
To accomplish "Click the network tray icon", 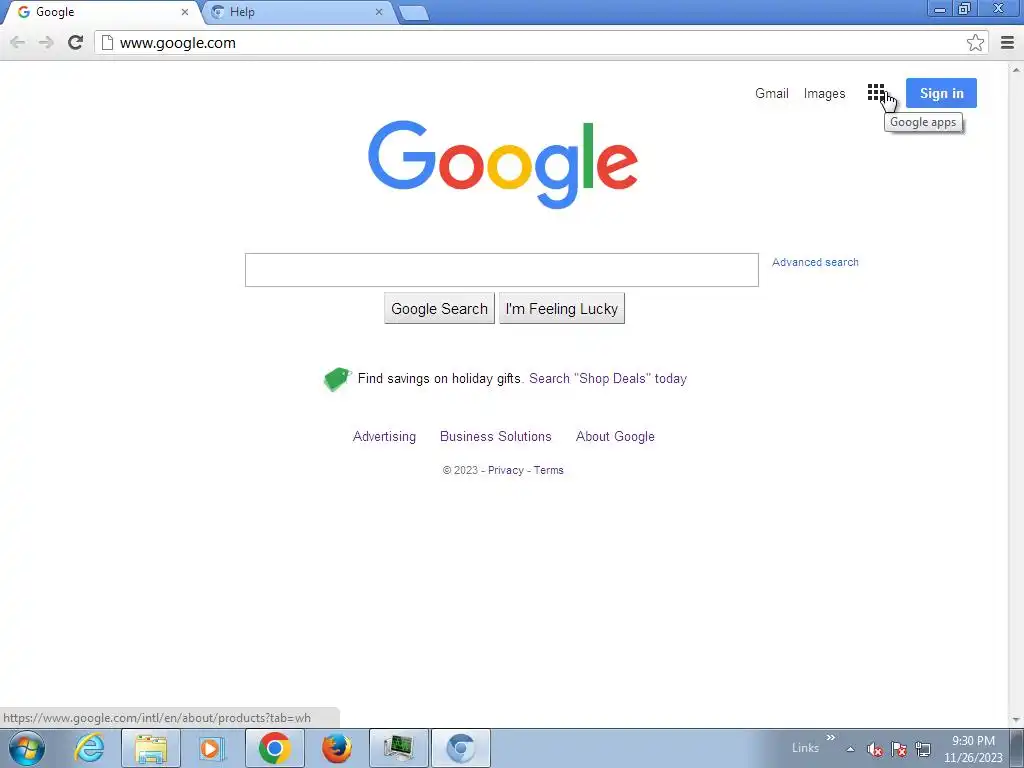I will click(x=923, y=750).
